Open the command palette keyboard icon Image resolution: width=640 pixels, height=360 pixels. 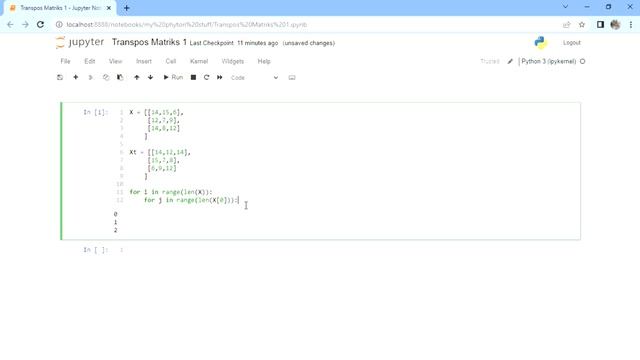pos(292,78)
